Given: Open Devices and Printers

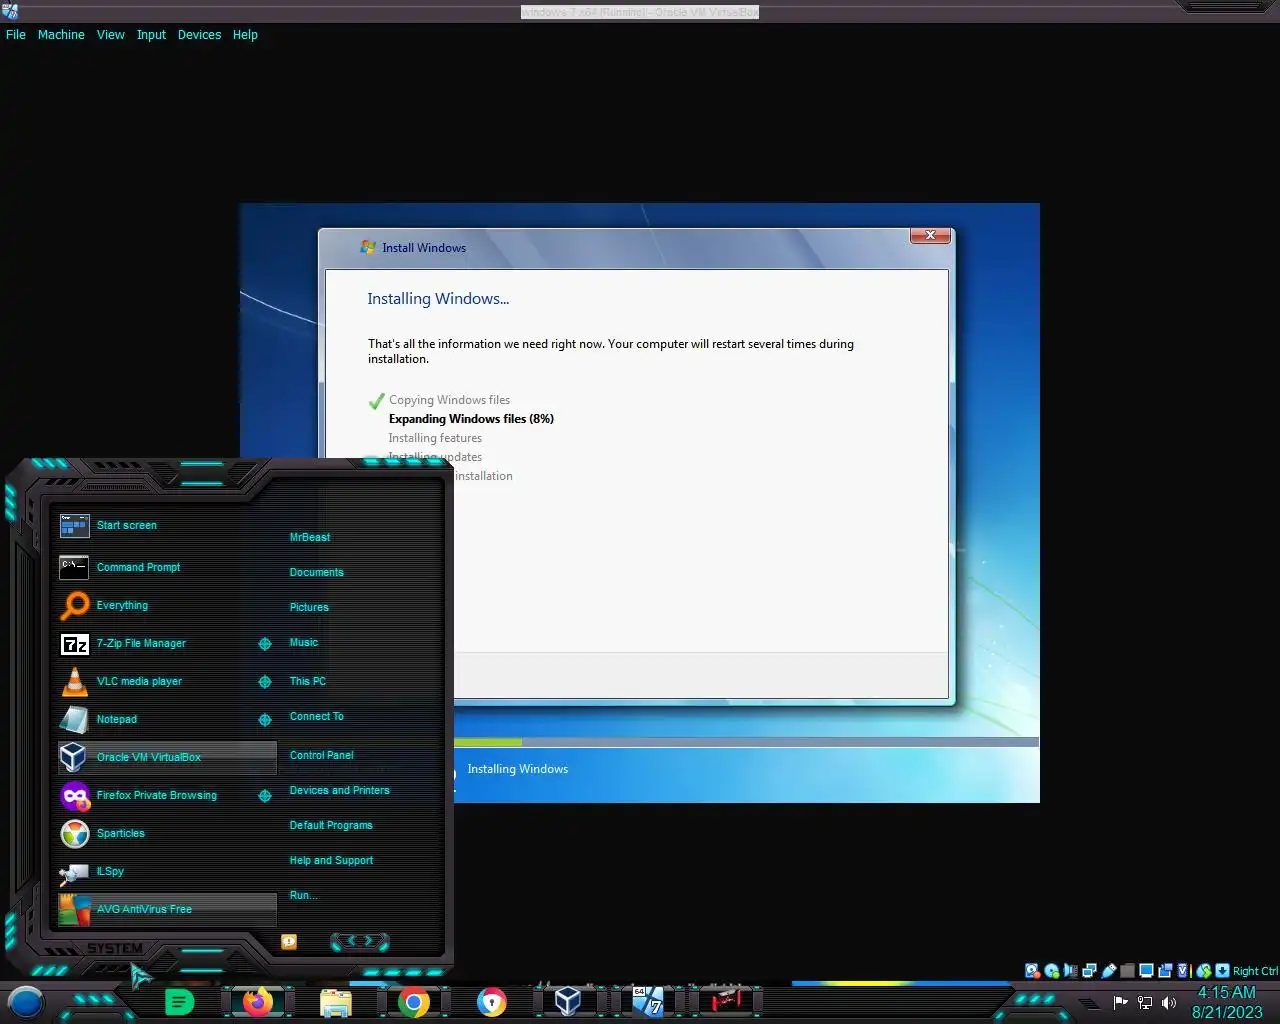Looking at the screenshot, I should point(339,790).
